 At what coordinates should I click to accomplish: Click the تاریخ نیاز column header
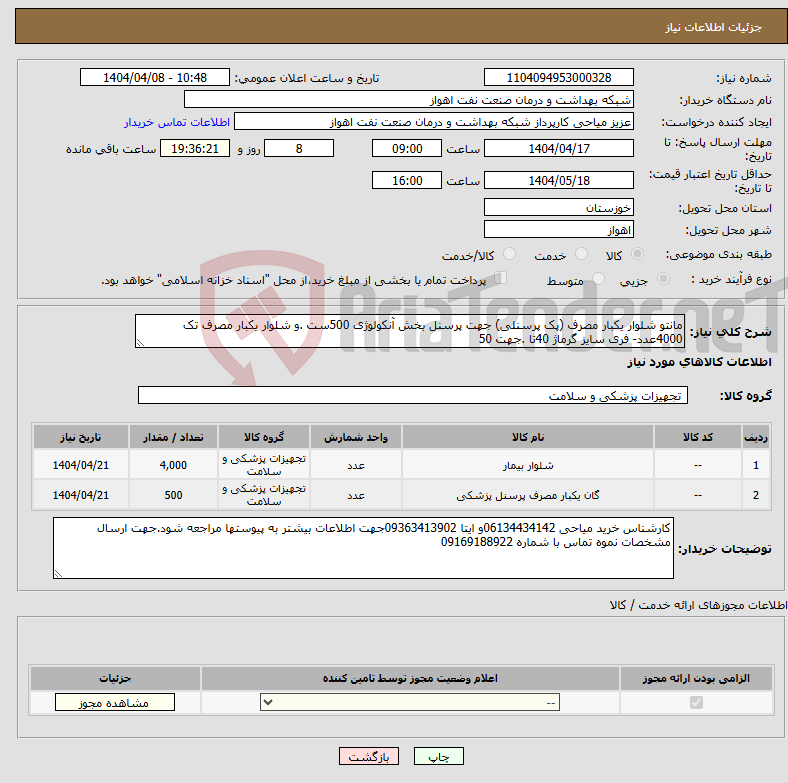[x=80, y=437]
